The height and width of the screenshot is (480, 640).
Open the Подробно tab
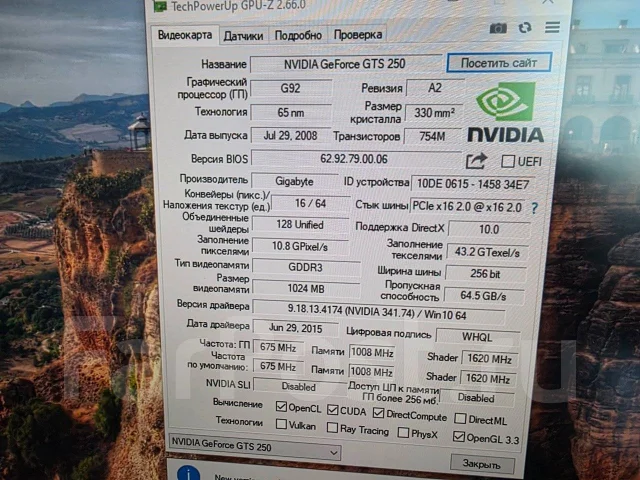298,36
